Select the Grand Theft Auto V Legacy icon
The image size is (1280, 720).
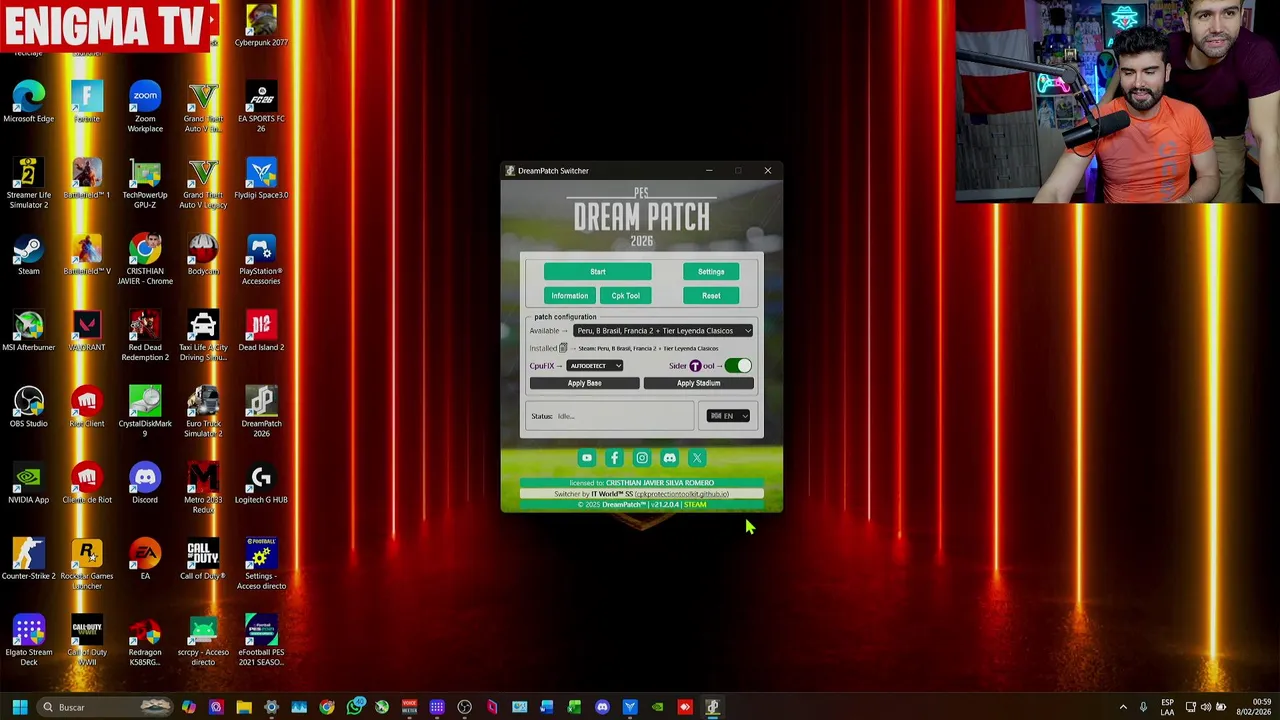203,182
